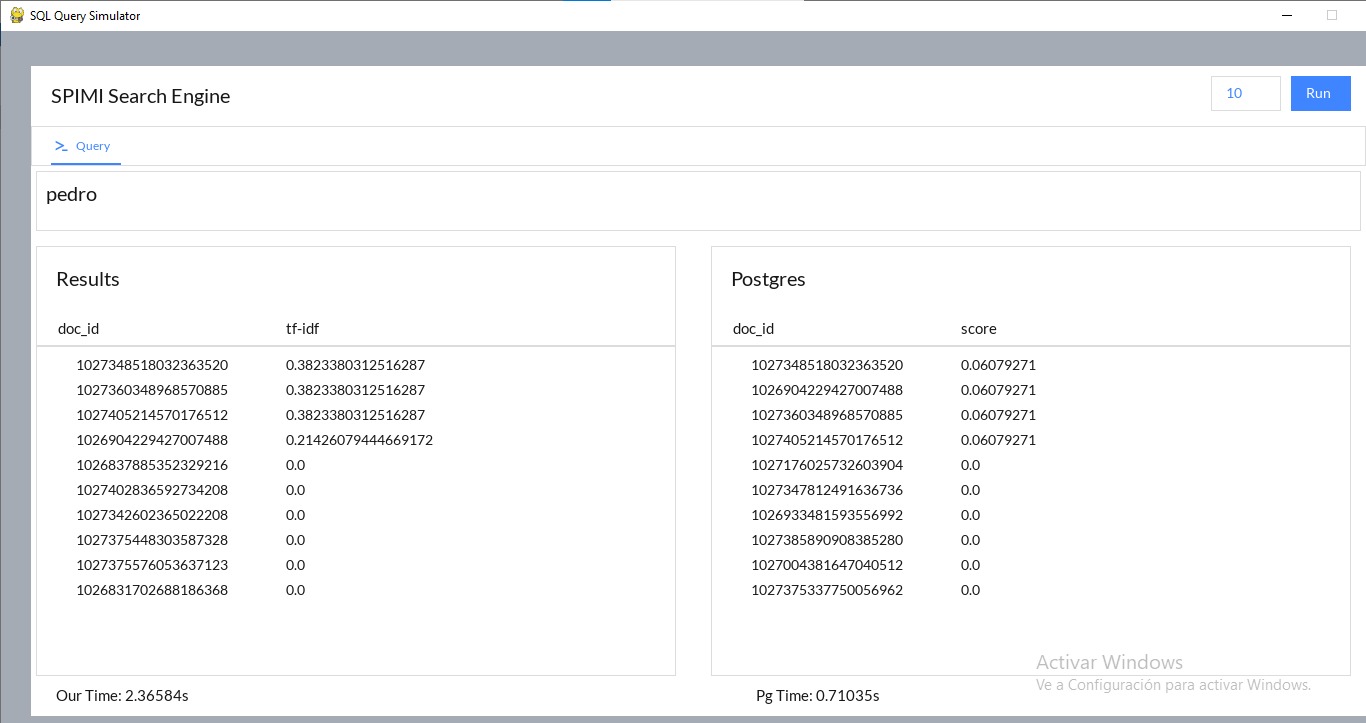
Task: Click the Postgres panel heading
Action: pyautogui.click(x=768, y=279)
